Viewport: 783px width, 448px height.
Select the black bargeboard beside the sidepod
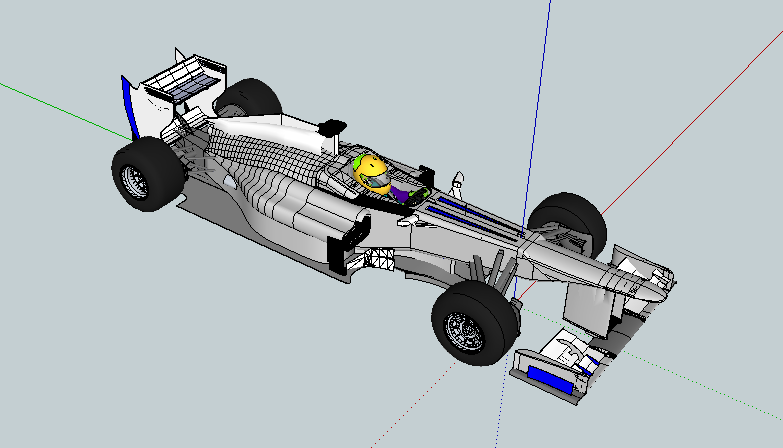pos(350,242)
